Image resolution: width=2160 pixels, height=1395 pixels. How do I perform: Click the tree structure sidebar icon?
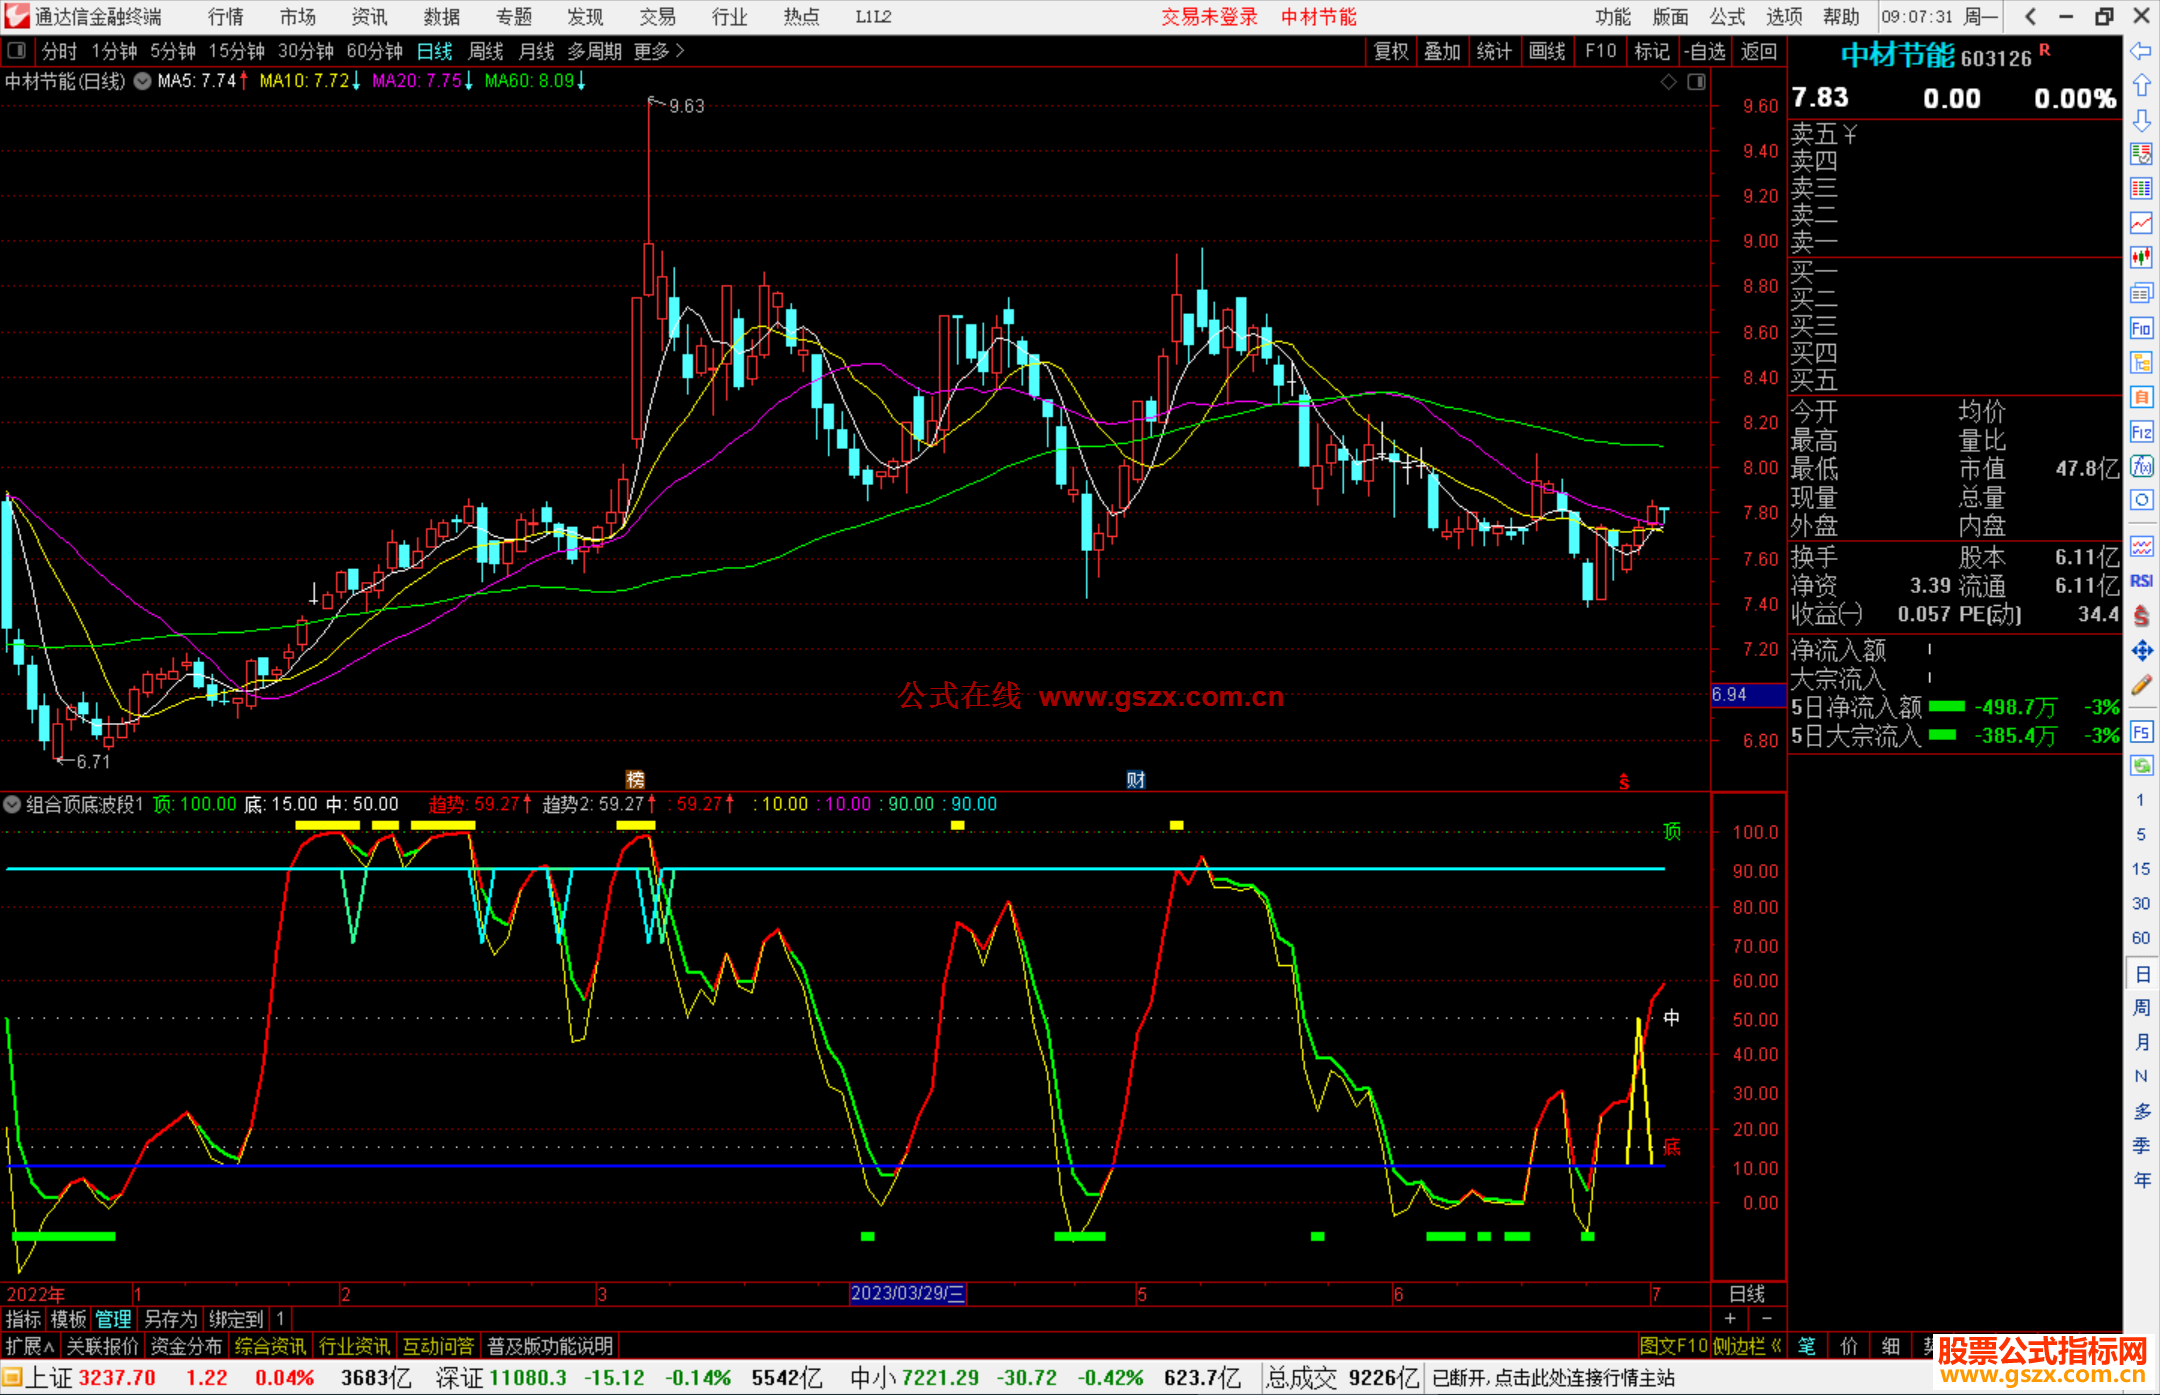[x=2141, y=362]
